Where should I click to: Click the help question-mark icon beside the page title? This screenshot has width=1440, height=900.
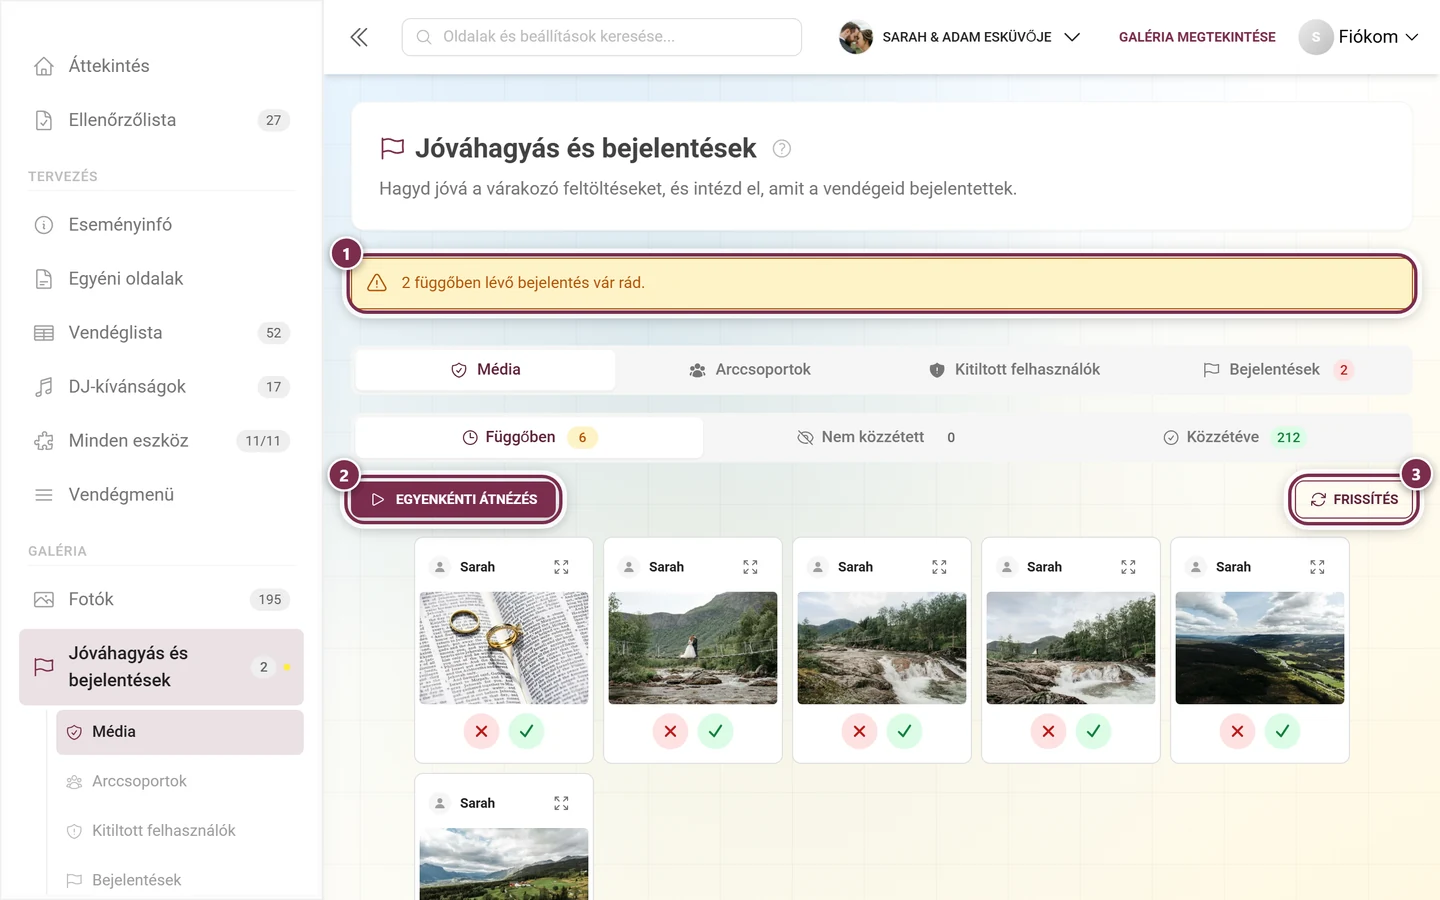(782, 149)
